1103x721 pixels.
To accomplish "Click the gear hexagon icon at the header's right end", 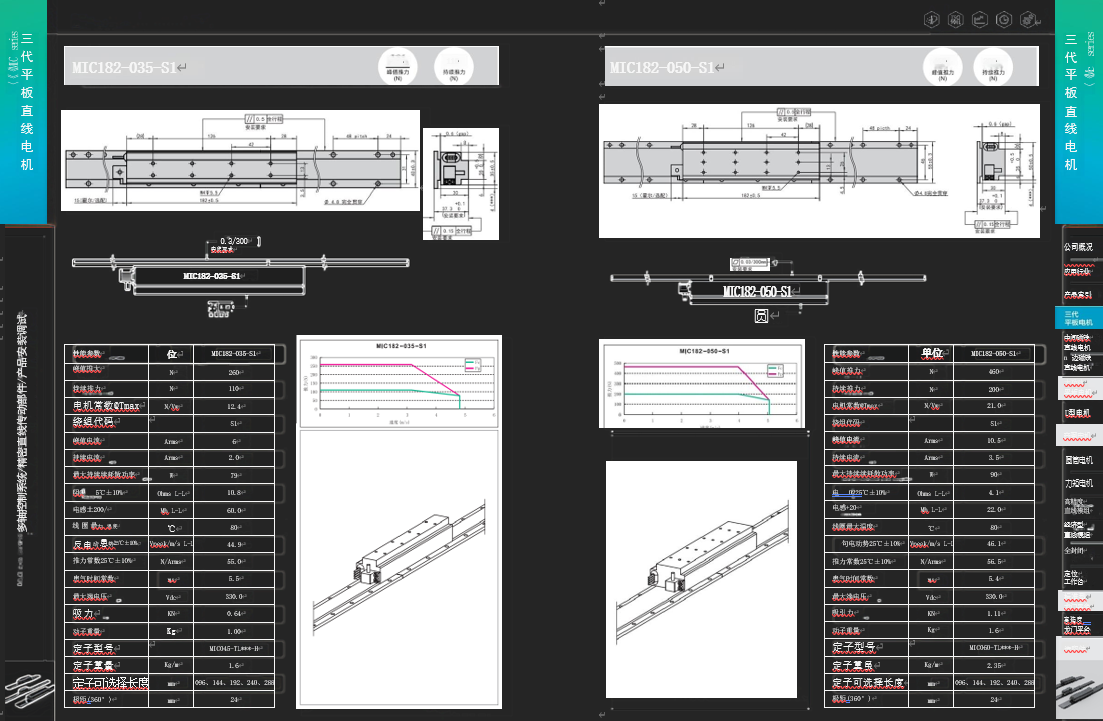I will (1028, 20).
